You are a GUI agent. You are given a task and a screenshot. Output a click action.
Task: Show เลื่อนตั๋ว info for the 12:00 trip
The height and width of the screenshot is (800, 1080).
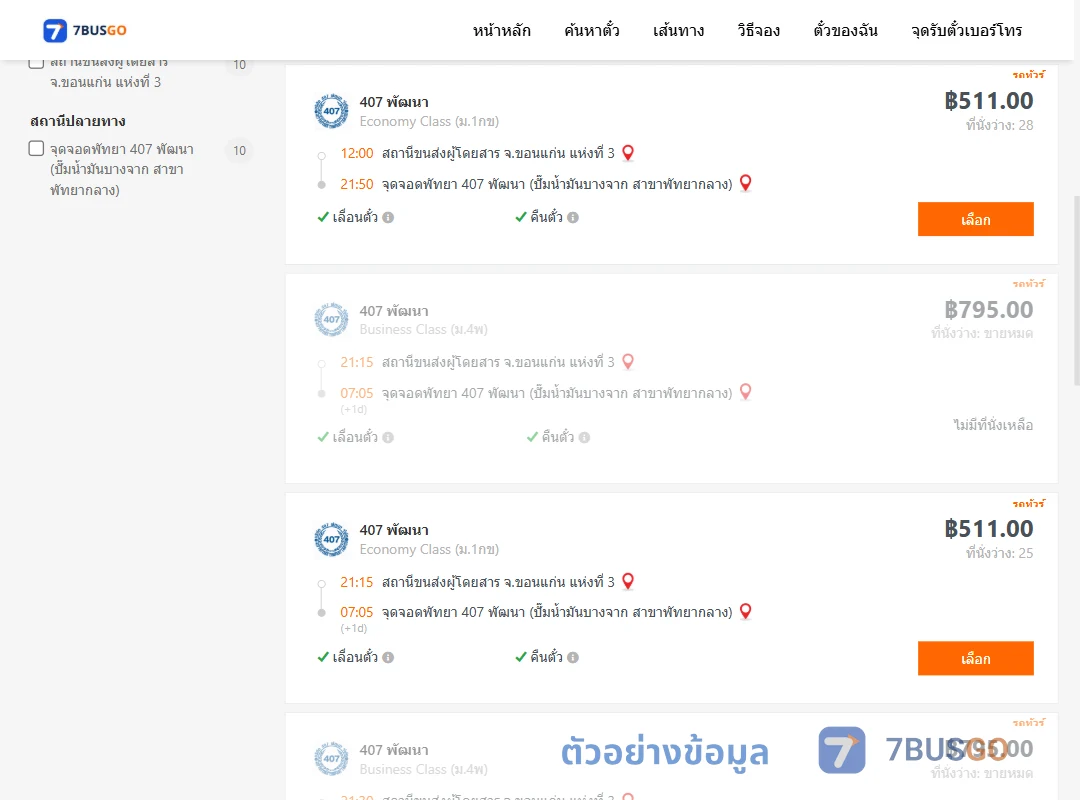[x=388, y=218]
